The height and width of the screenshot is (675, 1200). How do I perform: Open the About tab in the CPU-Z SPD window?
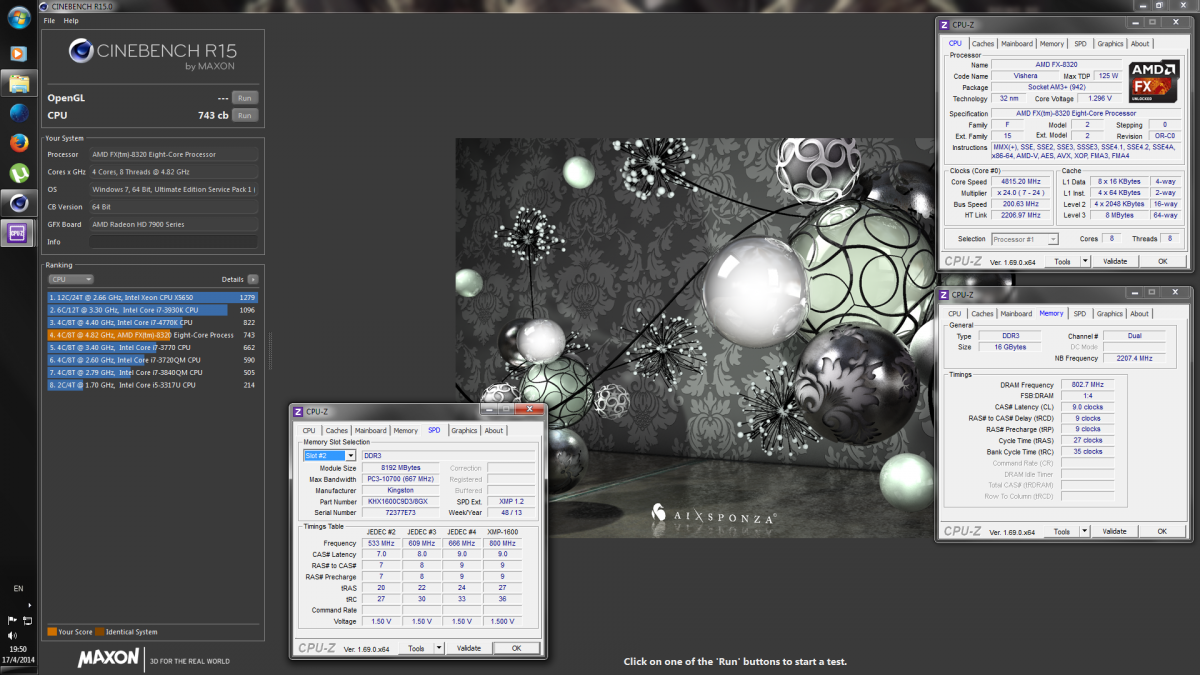pyautogui.click(x=494, y=431)
